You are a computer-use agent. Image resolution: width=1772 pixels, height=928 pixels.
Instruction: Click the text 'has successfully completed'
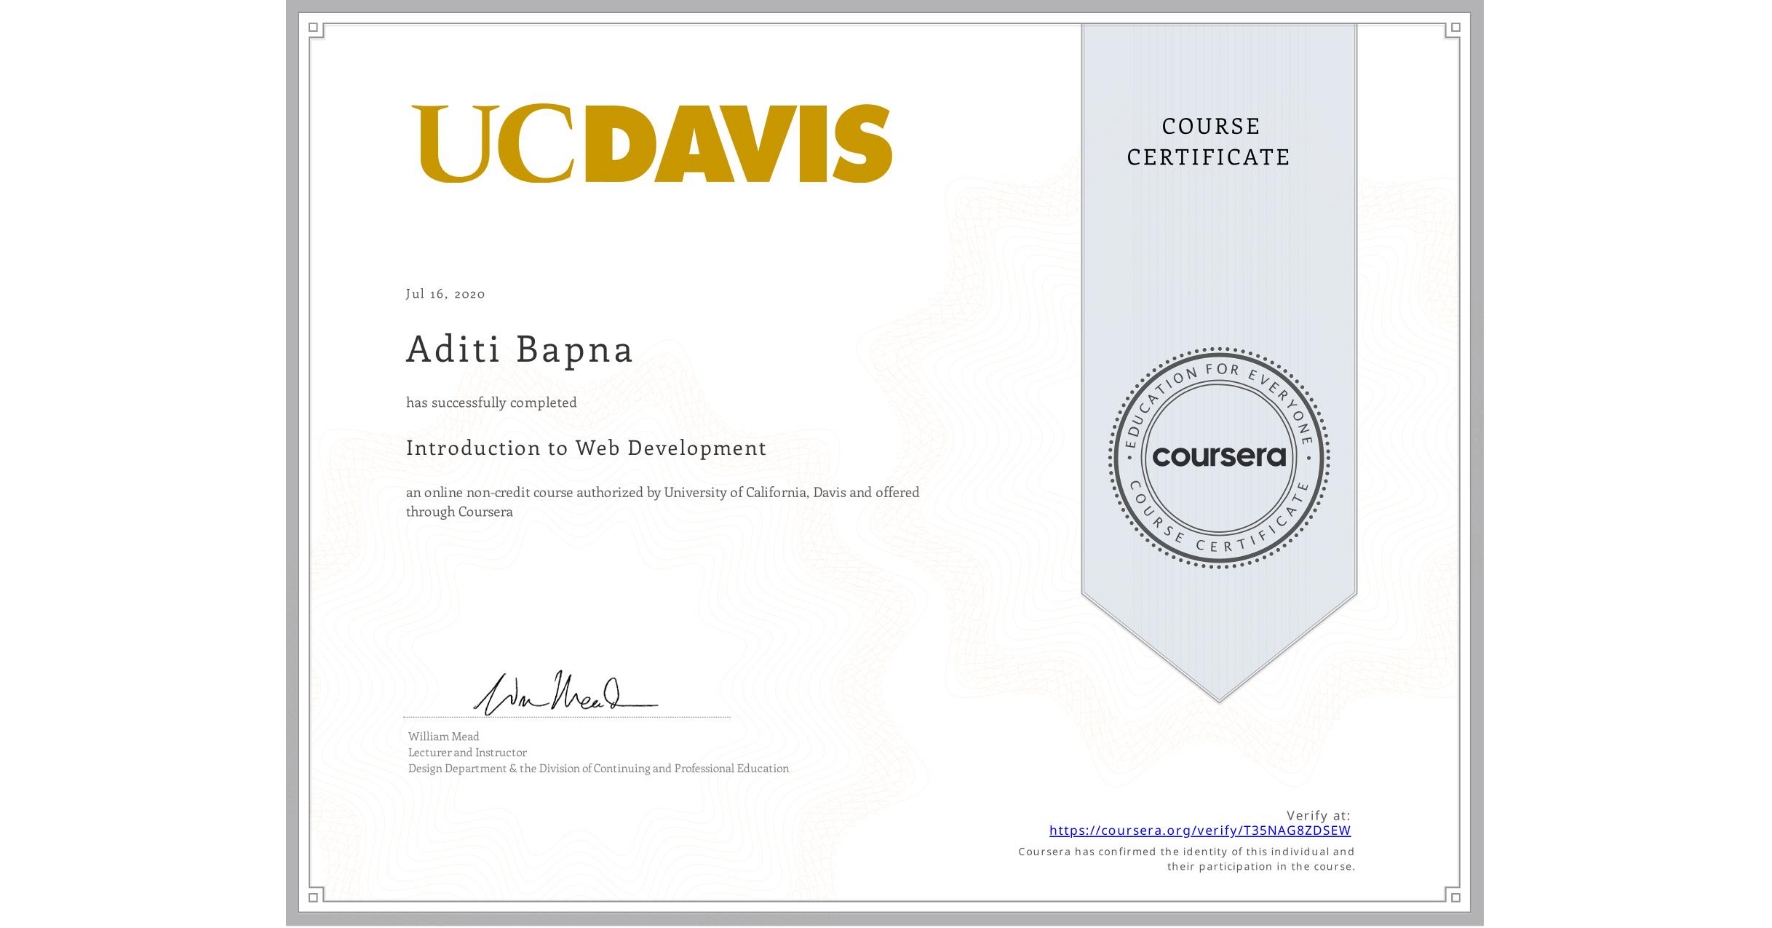(x=491, y=402)
